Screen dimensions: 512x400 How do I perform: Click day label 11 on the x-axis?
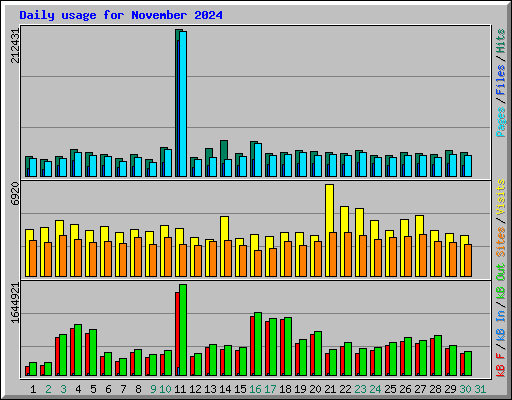click(180, 389)
